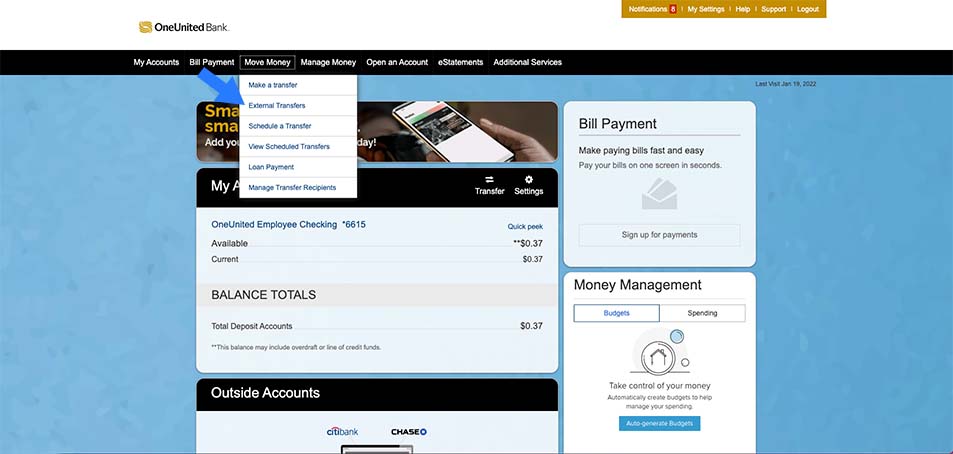Click the red notifications badge showing 8

673,9
